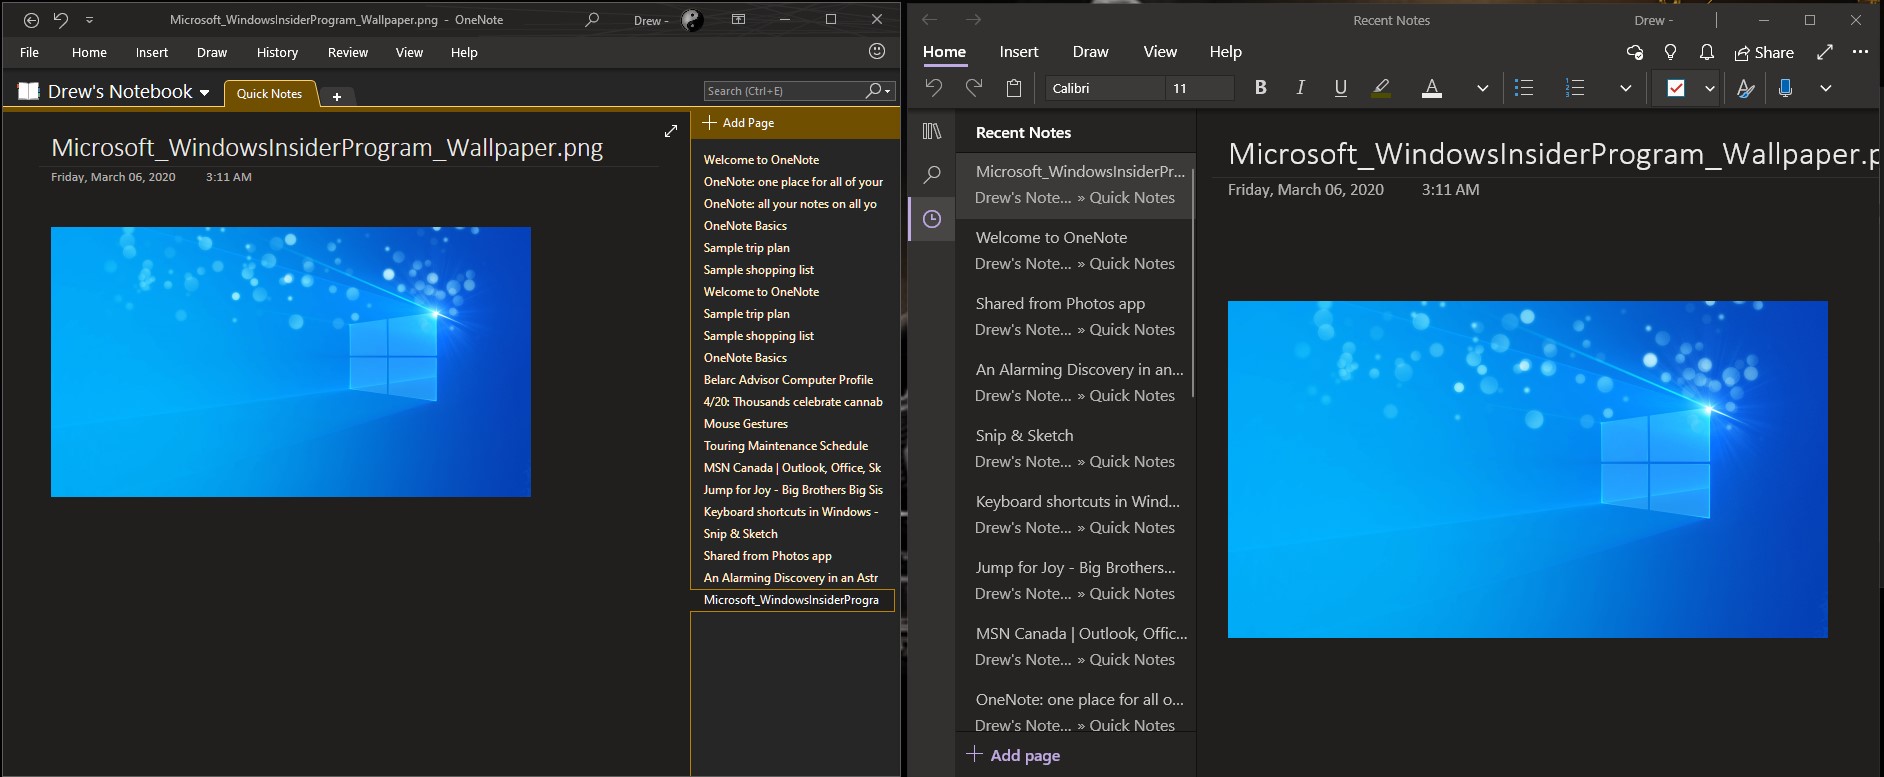This screenshot has width=1884, height=777.
Task: Select the OneNote Basics page at top of list
Action: click(x=745, y=226)
